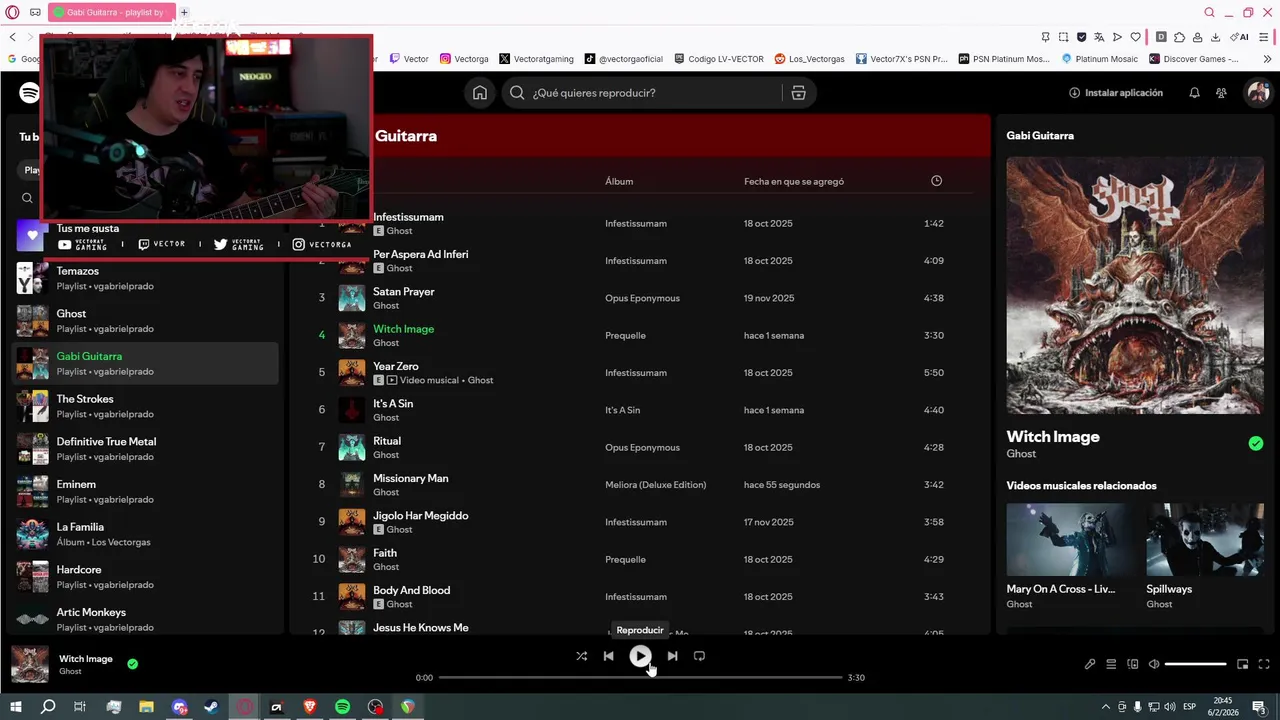Open the user profile avatar
Viewport: 1280px width, 720px height.
[1258, 93]
